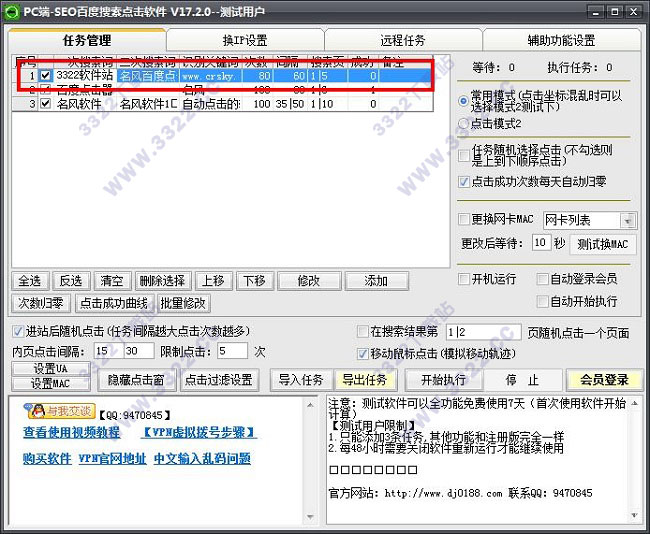This screenshot has width=650, height=534.
Task: Click 设置UA button
Action: [51, 369]
